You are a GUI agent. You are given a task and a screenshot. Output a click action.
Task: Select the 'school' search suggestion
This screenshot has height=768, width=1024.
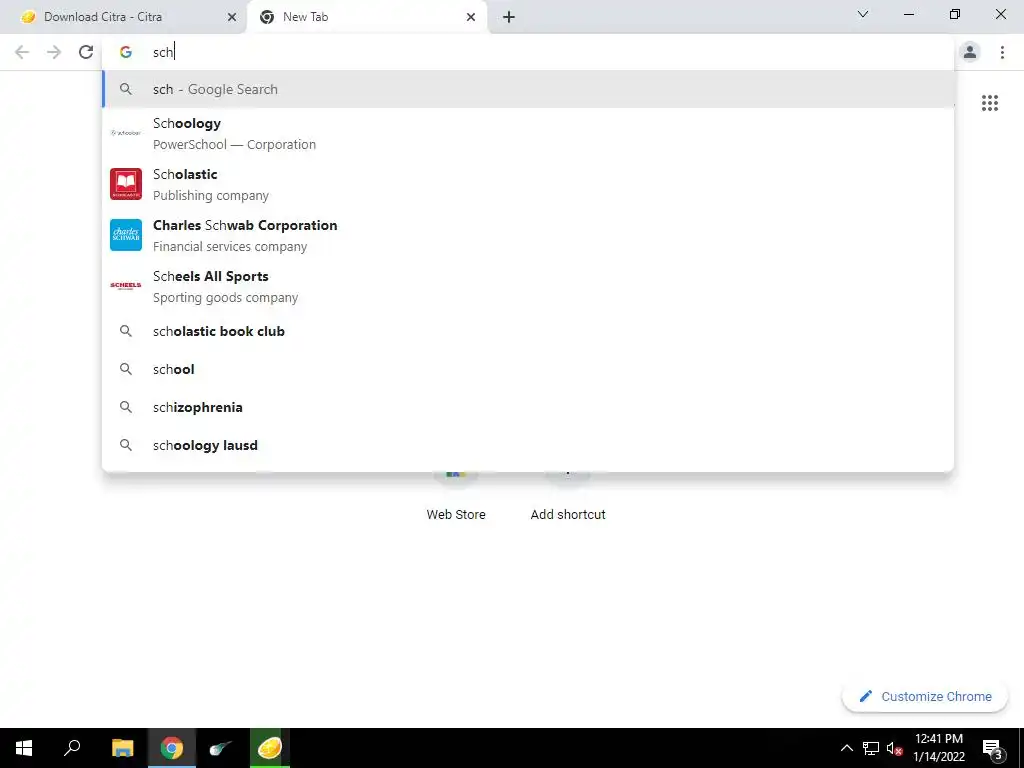pyautogui.click(x=528, y=369)
